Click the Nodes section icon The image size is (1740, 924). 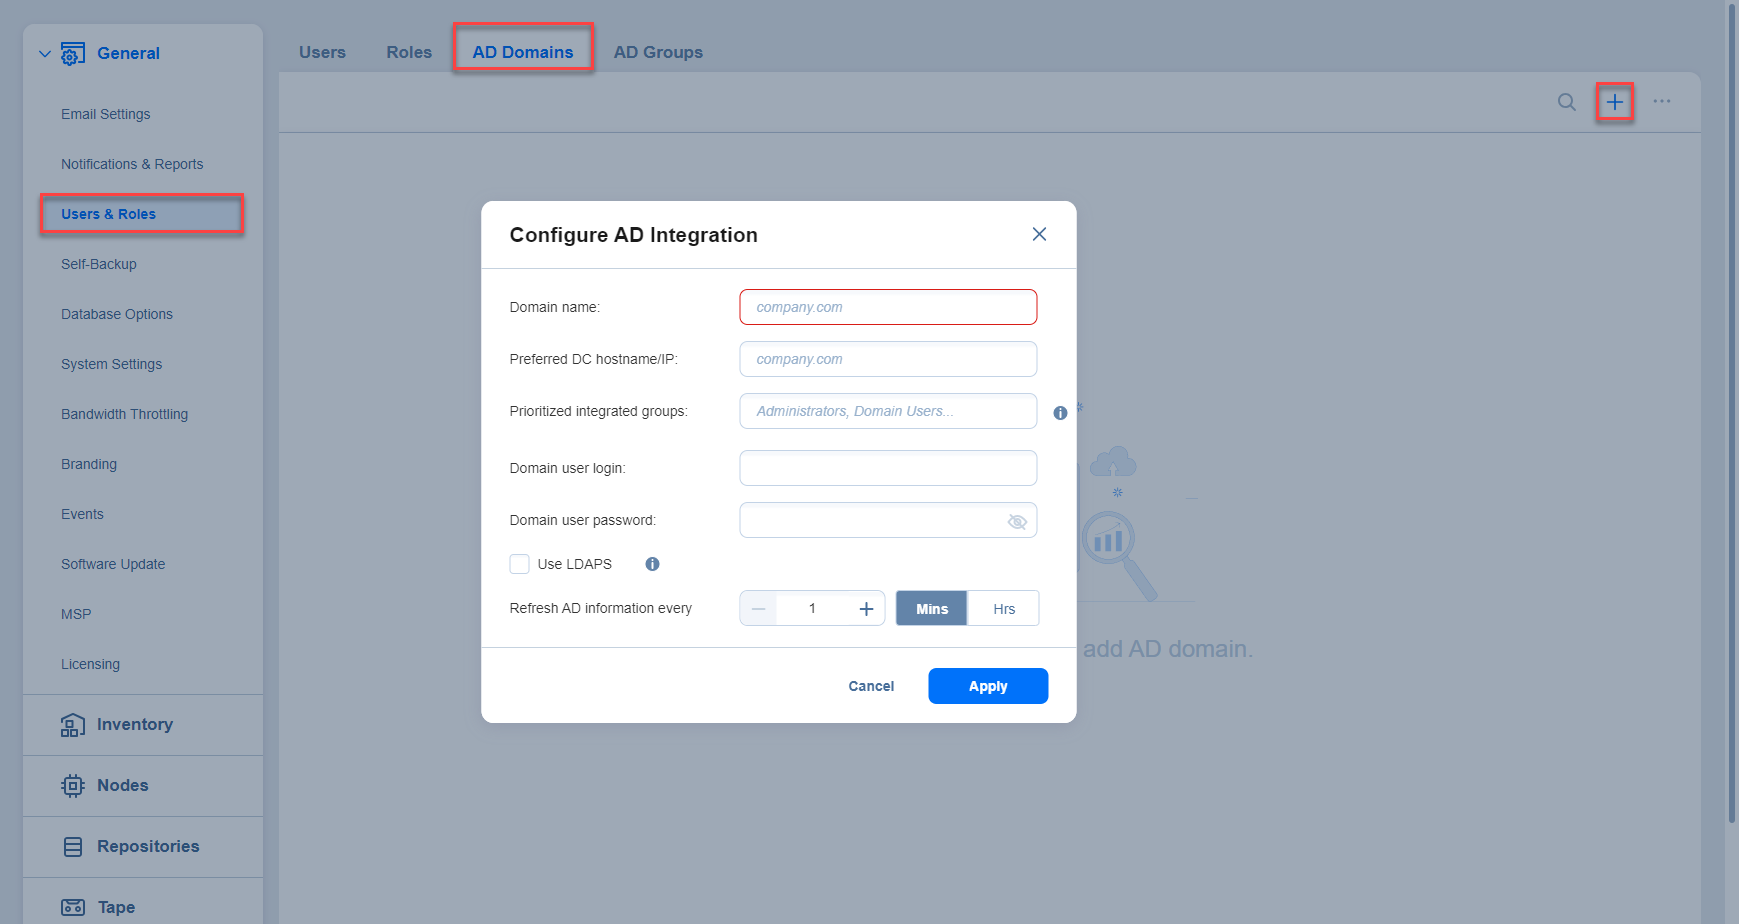click(x=72, y=785)
